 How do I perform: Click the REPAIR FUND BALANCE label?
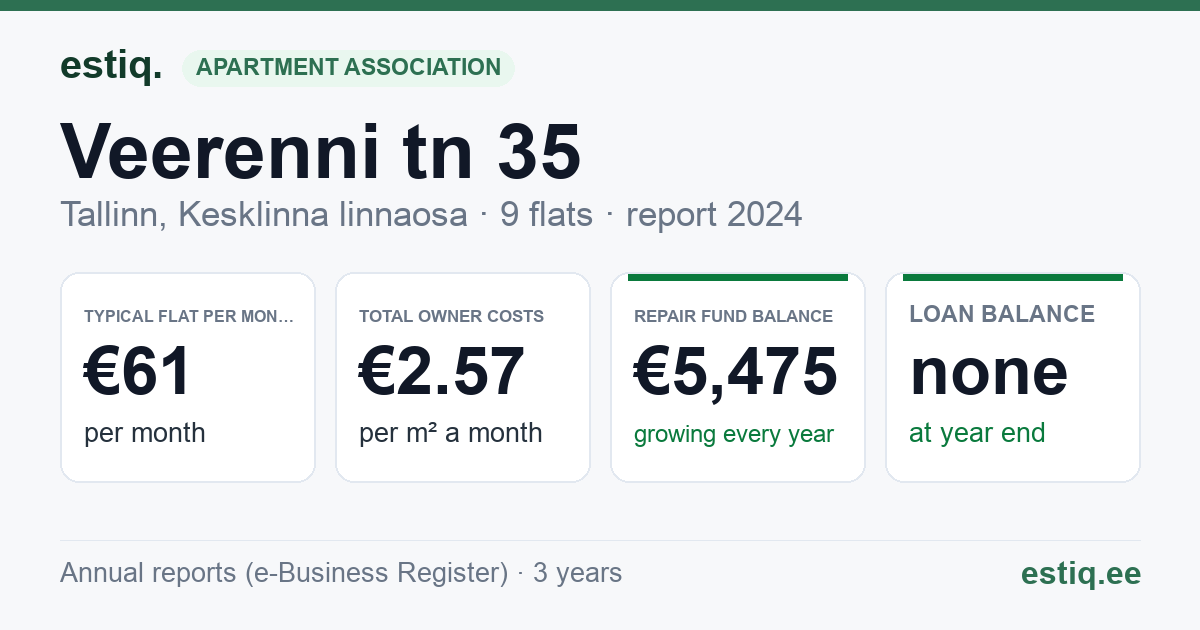click(734, 316)
